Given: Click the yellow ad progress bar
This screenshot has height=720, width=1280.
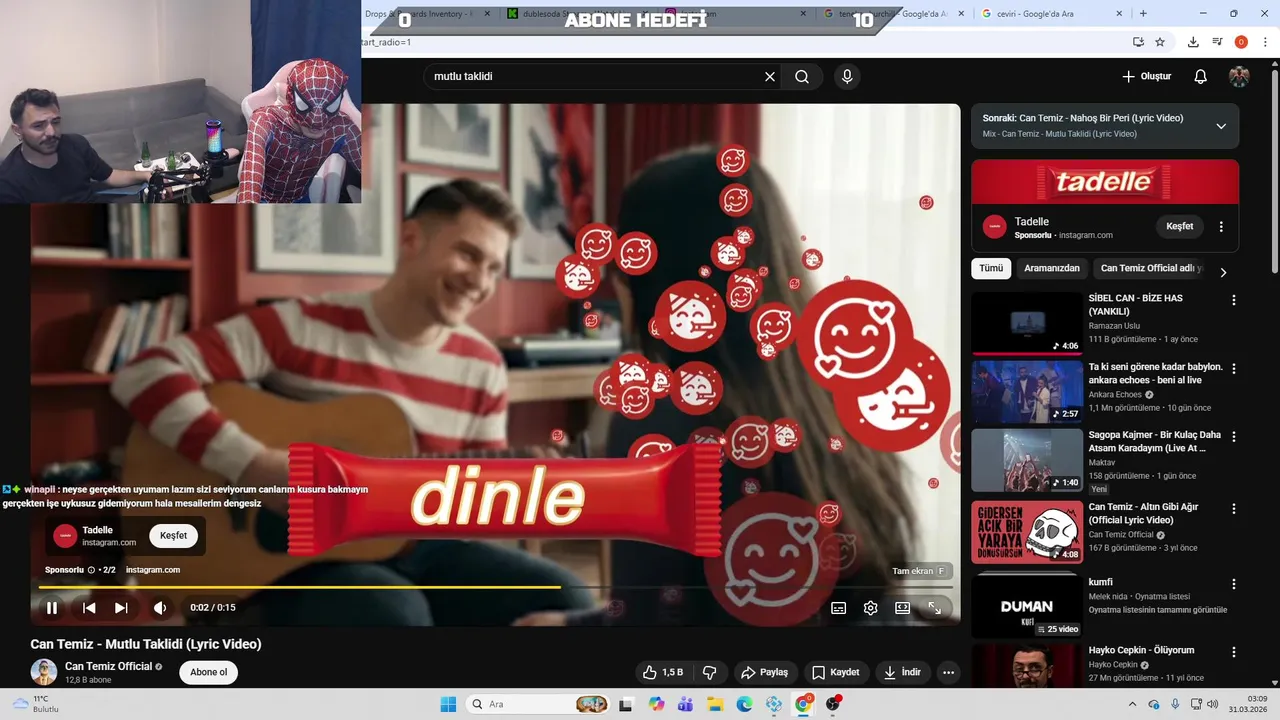Looking at the screenshot, I should click(x=300, y=587).
